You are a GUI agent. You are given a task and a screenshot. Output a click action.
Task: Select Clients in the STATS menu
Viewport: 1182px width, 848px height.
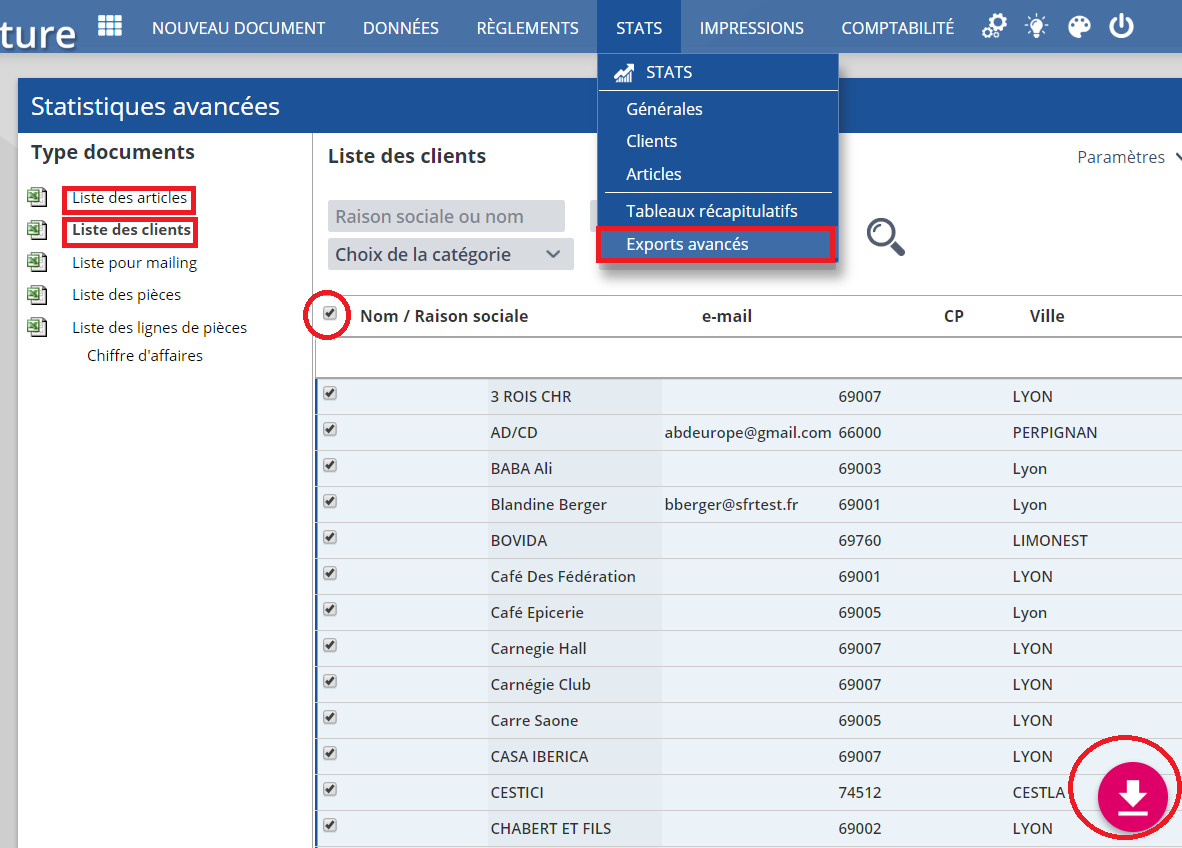pos(651,141)
